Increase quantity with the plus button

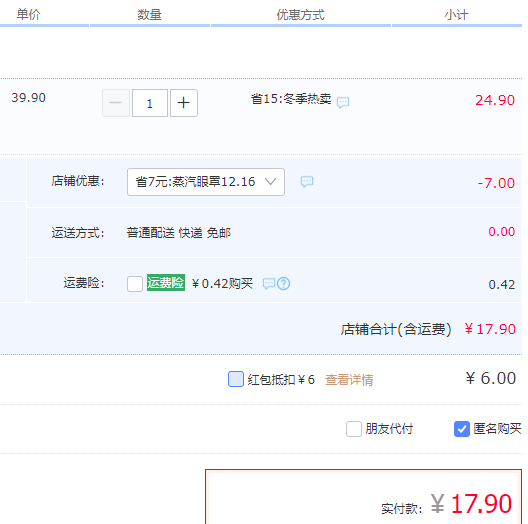(x=184, y=103)
